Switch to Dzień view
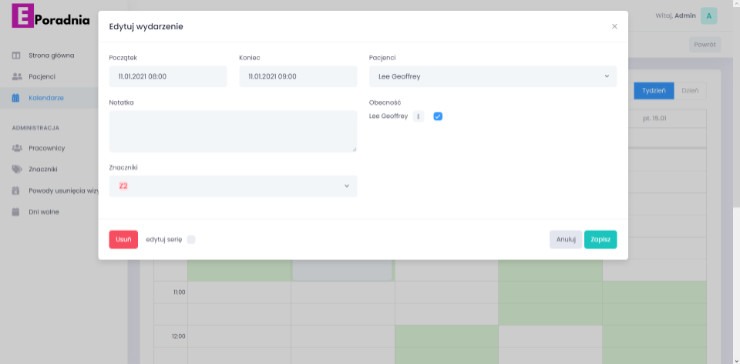 pos(690,91)
